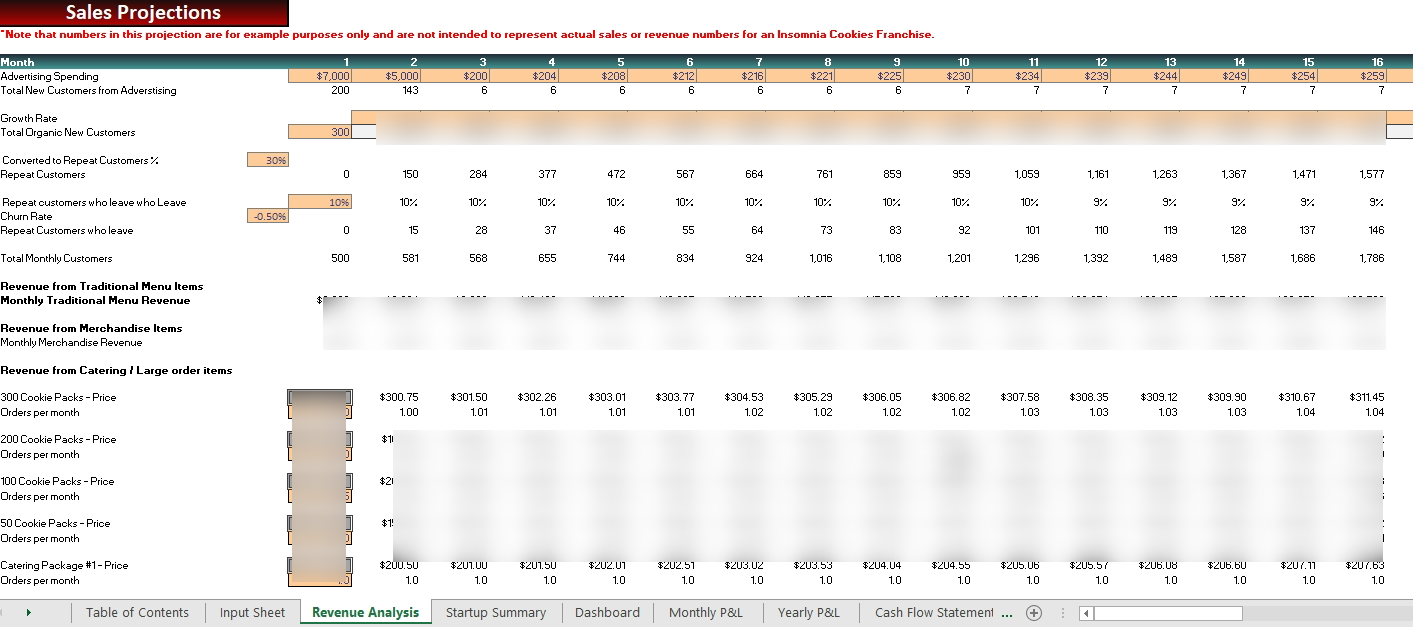Image resolution: width=1413 pixels, height=627 pixels.
Task: Select the 50 Cookie Packs - Price label
Action: tap(55, 523)
